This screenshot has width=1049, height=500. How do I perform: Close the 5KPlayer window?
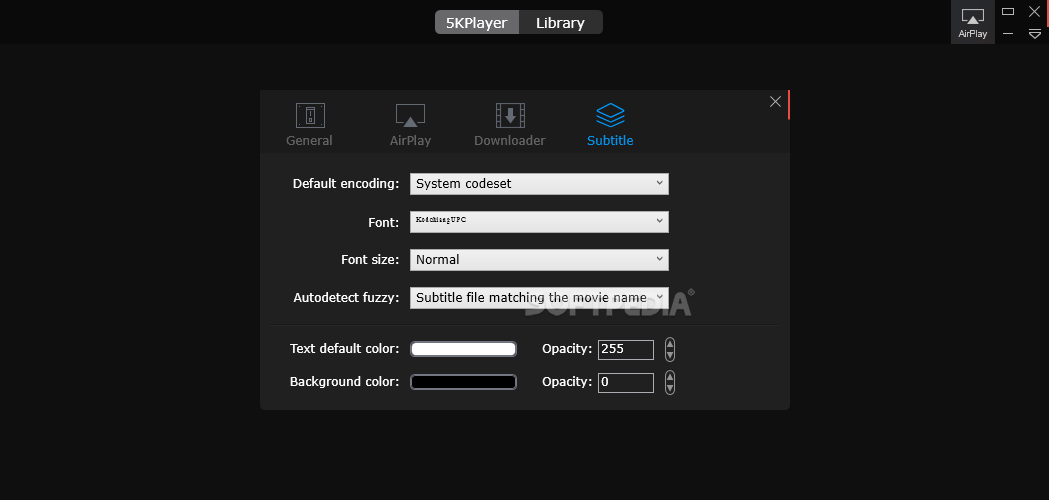click(x=1034, y=11)
